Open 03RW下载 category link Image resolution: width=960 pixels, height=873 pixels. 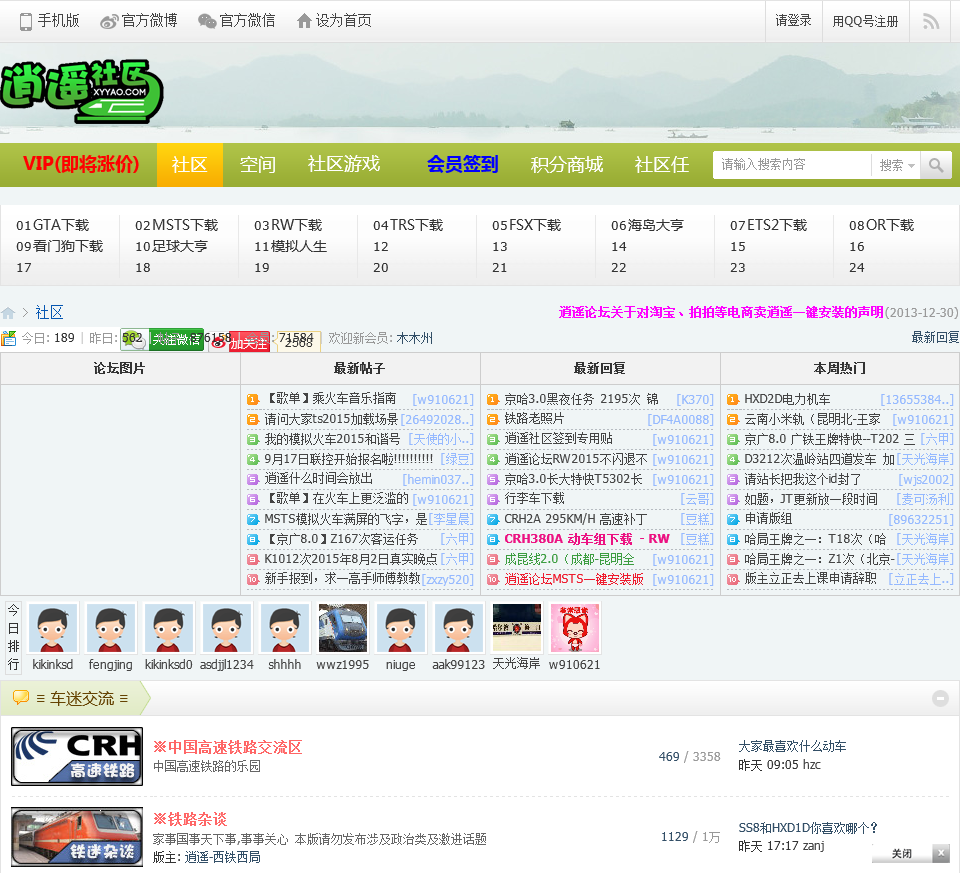[x=288, y=225]
